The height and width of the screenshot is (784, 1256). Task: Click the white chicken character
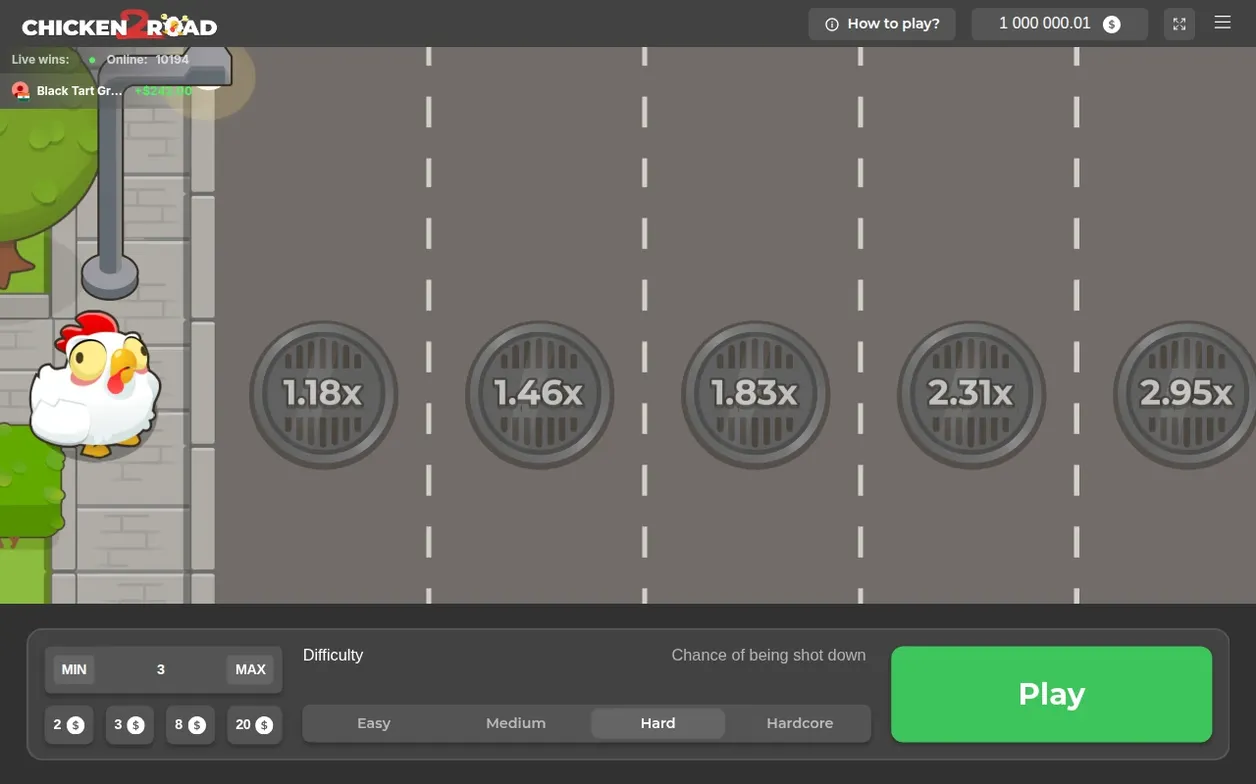click(x=95, y=384)
